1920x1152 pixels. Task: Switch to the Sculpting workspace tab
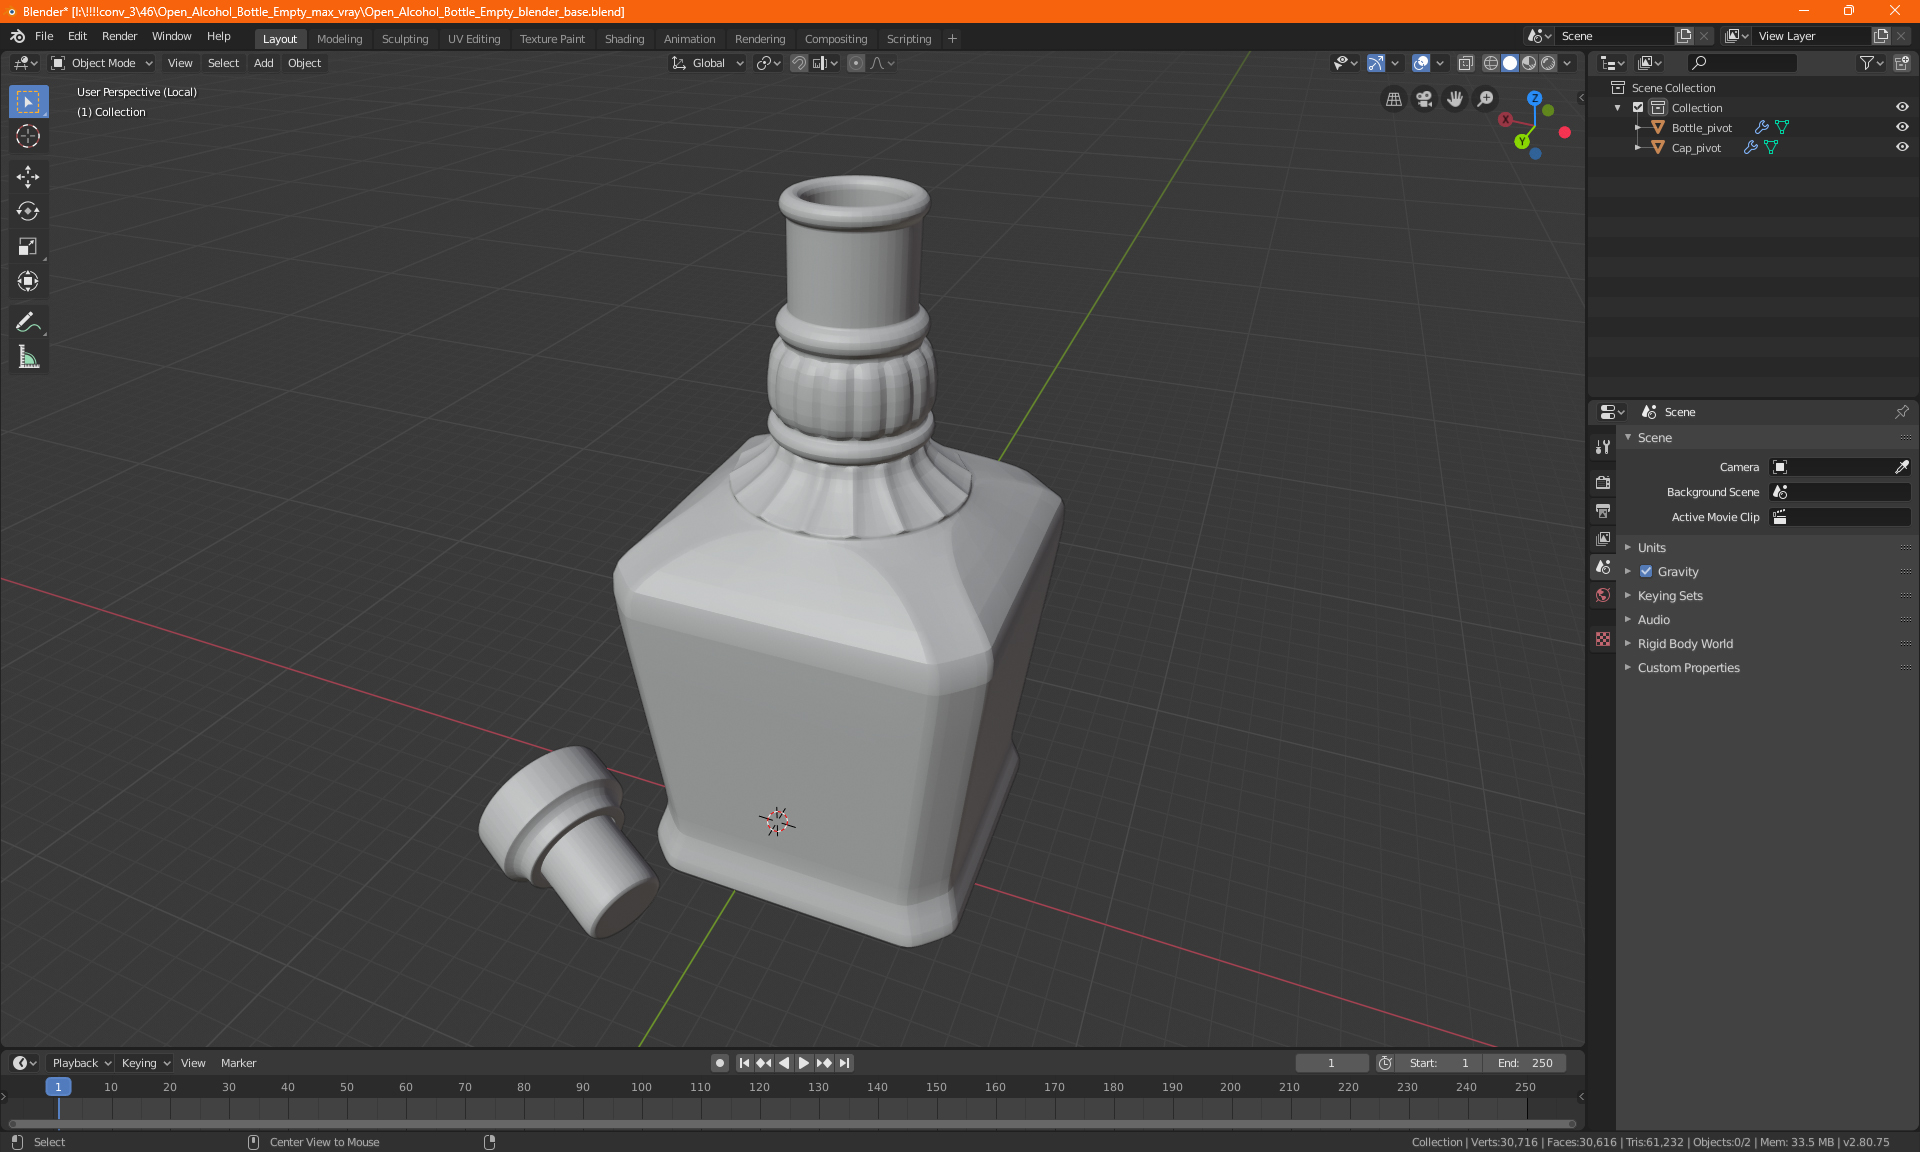pyautogui.click(x=404, y=39)
